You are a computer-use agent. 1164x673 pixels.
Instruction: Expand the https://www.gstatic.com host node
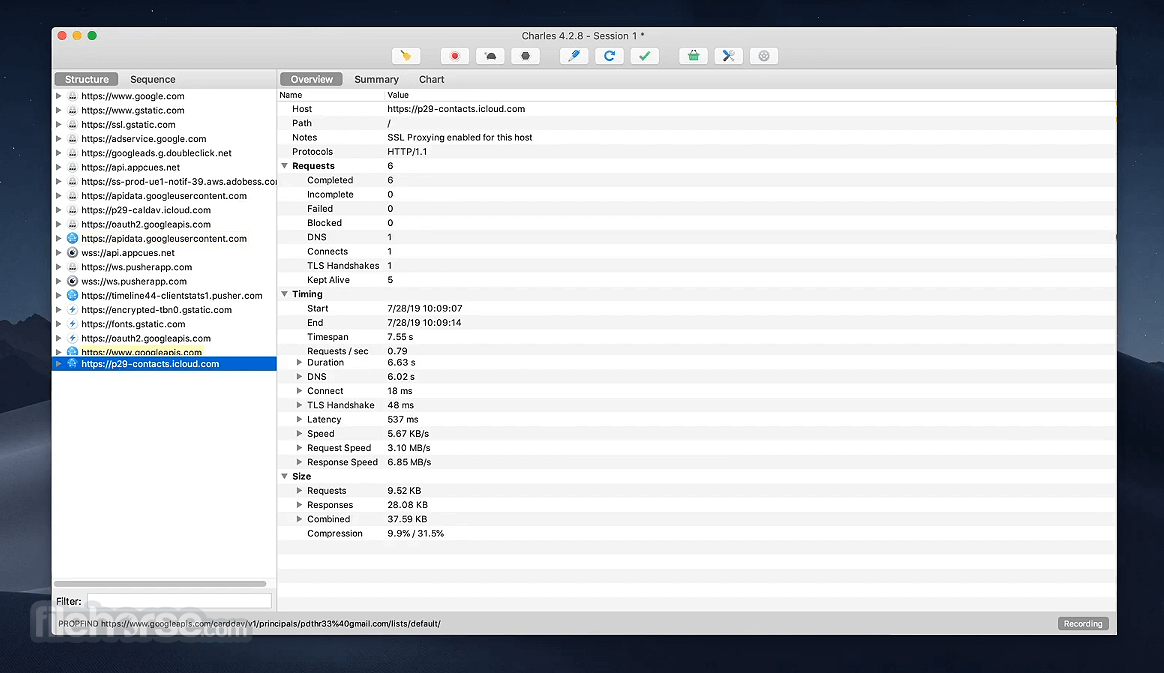point(59,110)
